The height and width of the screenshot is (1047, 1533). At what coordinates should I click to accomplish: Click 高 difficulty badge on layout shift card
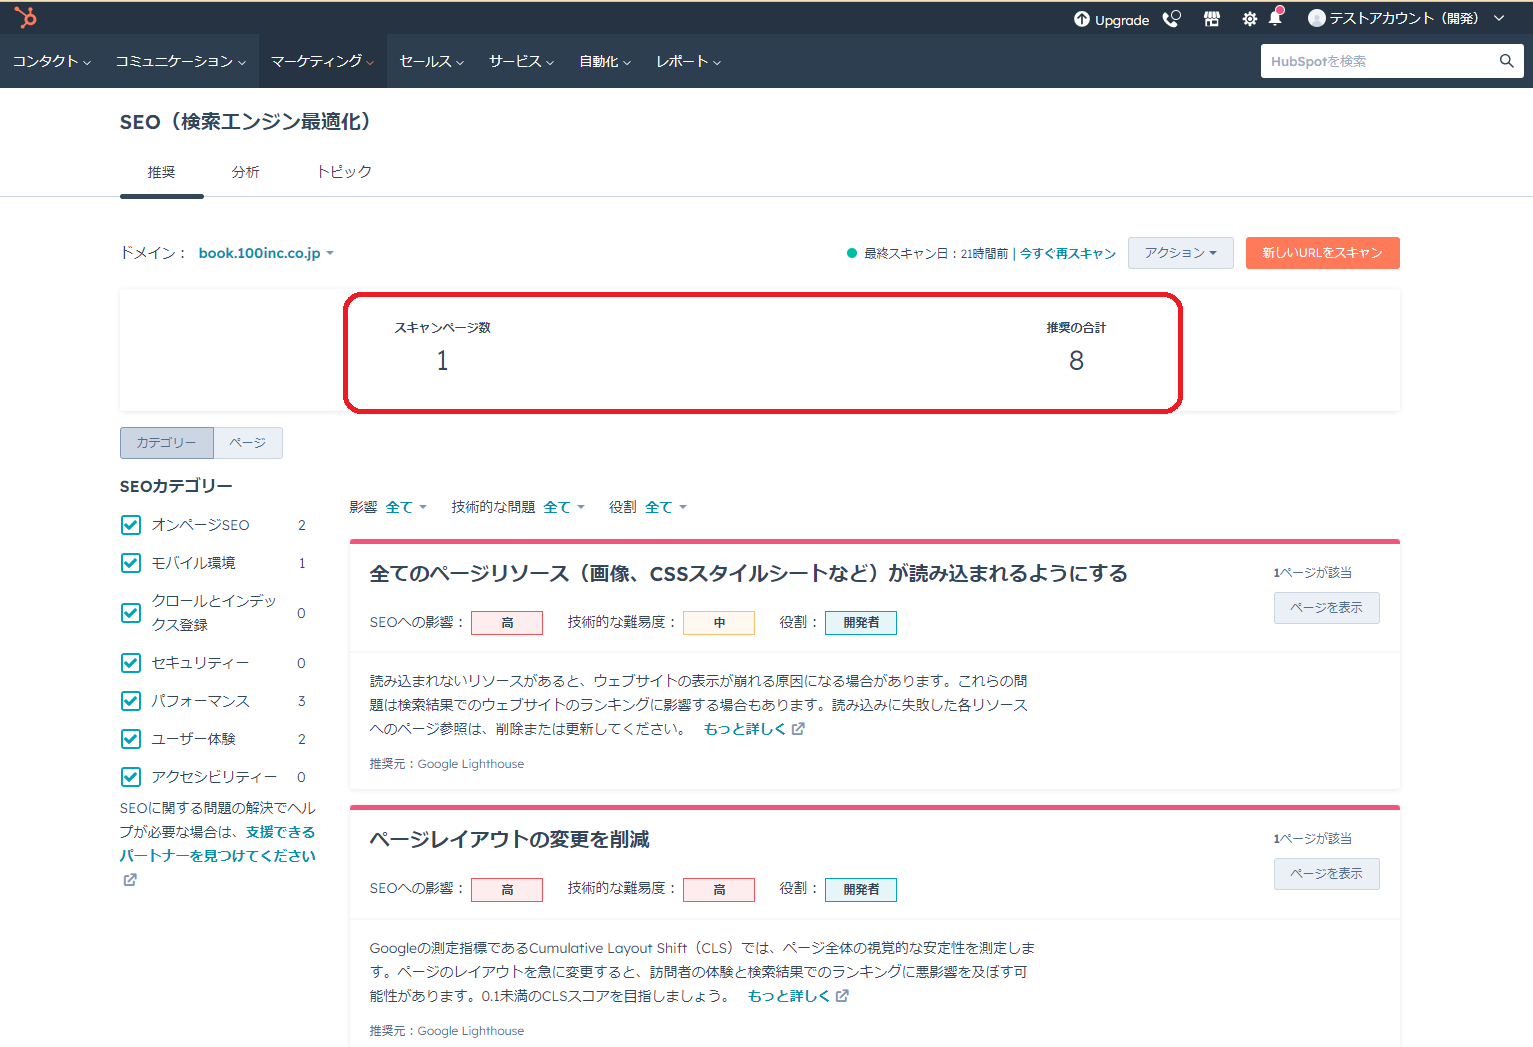click(719, 890)
